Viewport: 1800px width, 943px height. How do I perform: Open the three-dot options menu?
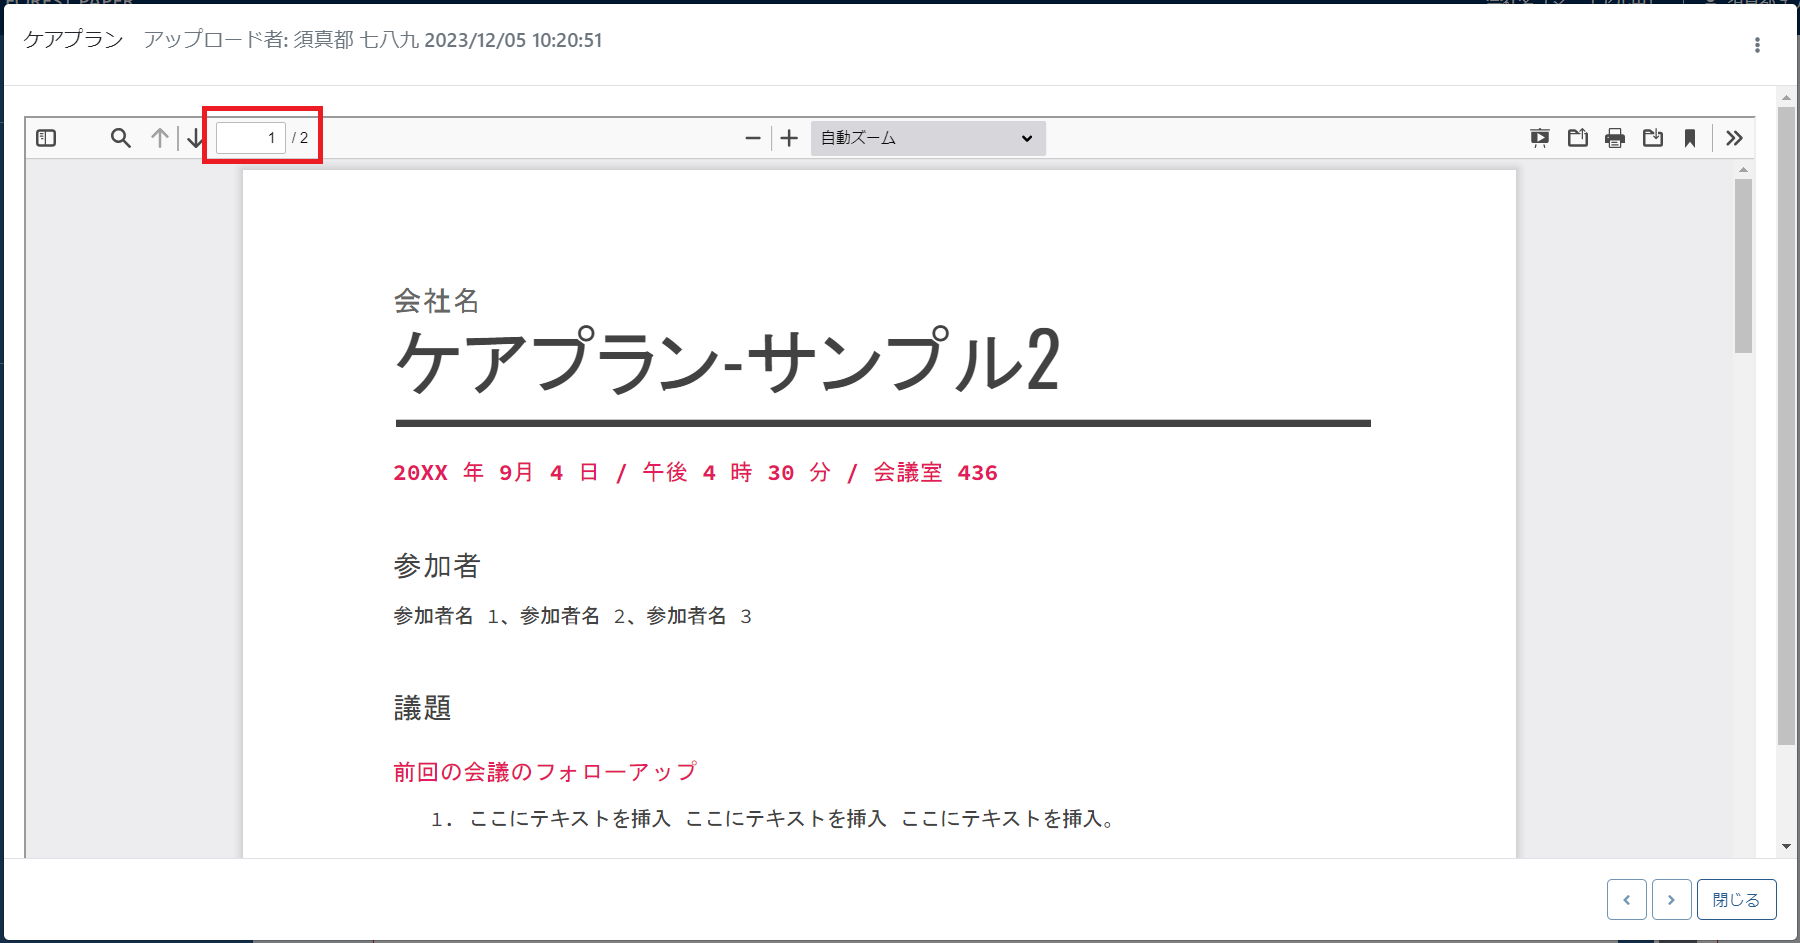1756,44
